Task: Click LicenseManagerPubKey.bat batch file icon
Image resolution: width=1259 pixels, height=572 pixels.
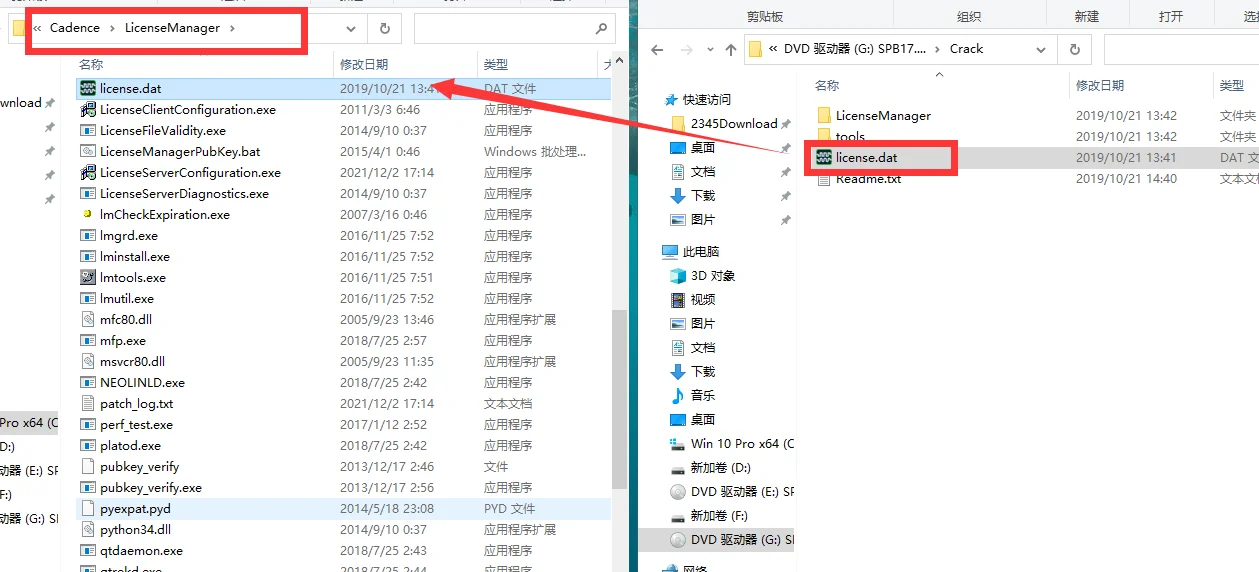Action: pyautogui.click(x=88, y=152)
